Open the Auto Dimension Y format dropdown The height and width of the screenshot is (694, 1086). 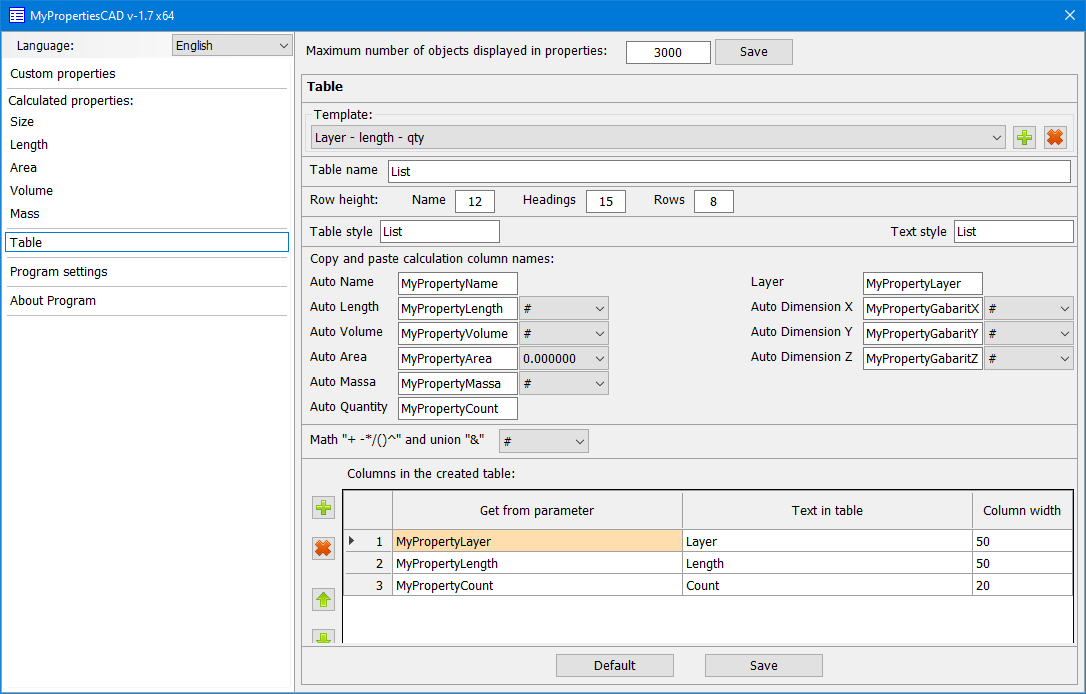click(x=1029, y=334)
